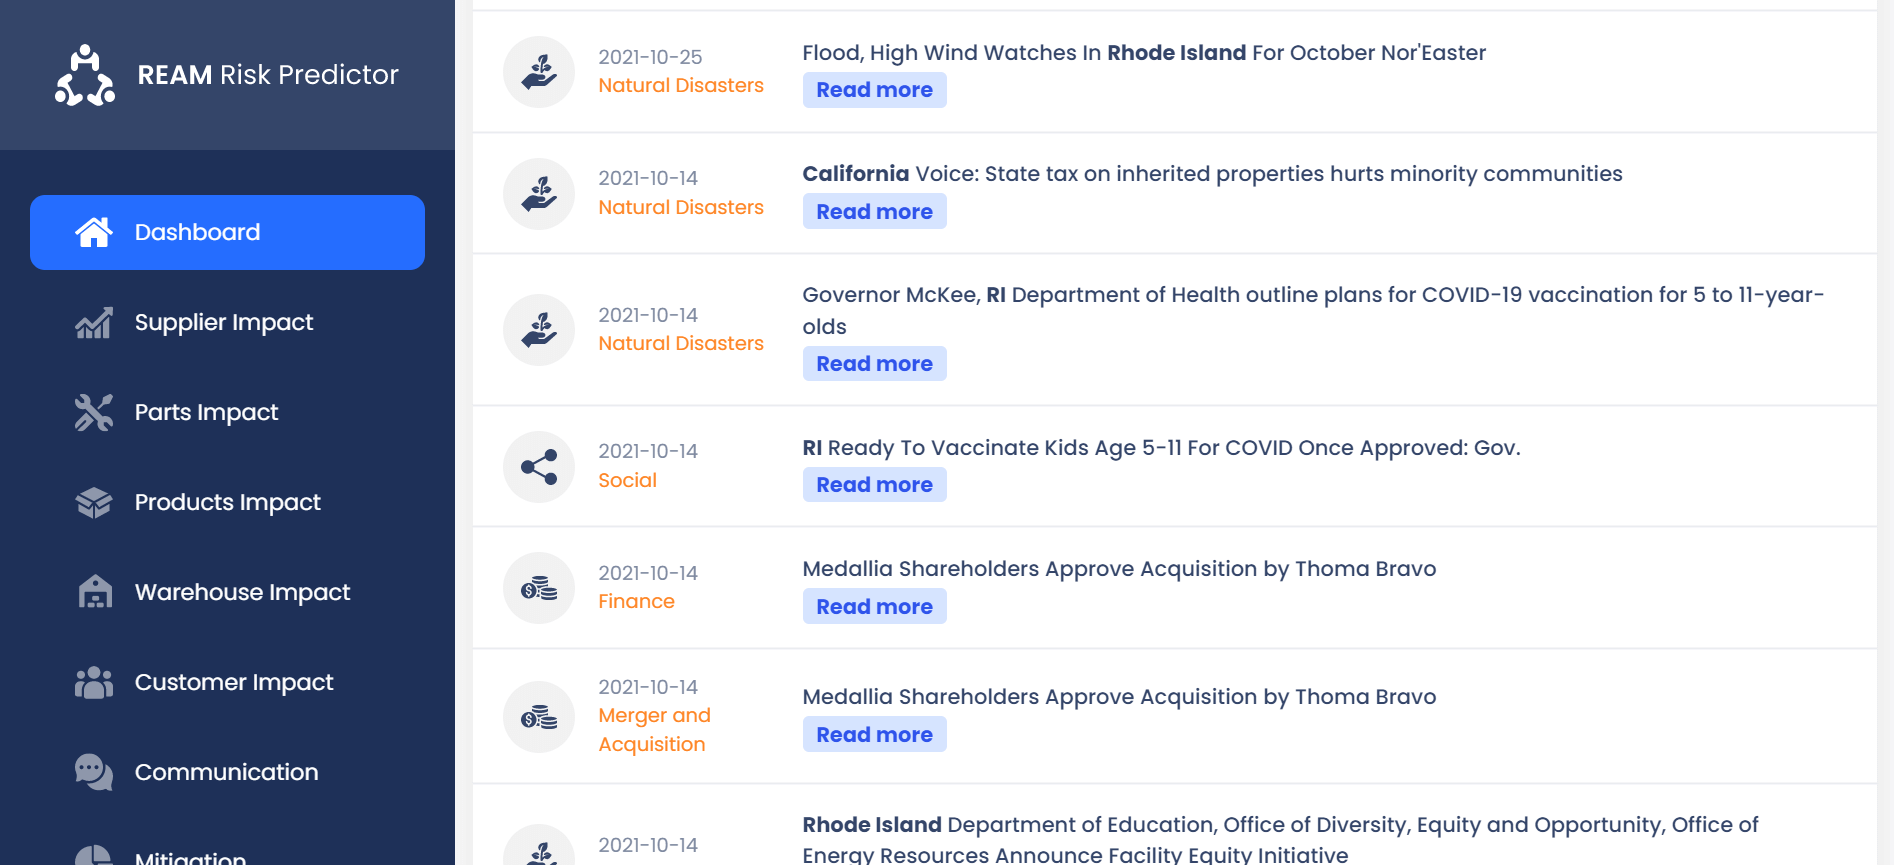
Task: Read more about Governor McKee's vaccination plans
Action: (x=874, y=364)
